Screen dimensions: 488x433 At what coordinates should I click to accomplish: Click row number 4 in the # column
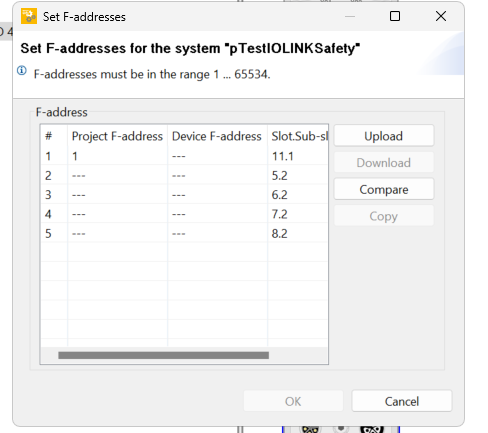click(x=48, y=214)
